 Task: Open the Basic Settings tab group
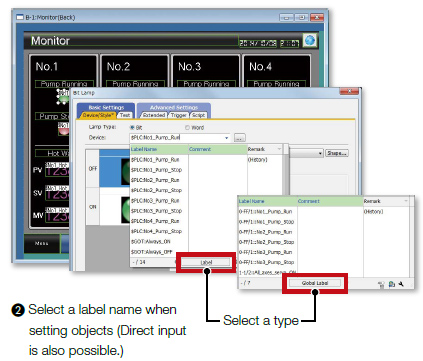(106, 107)
